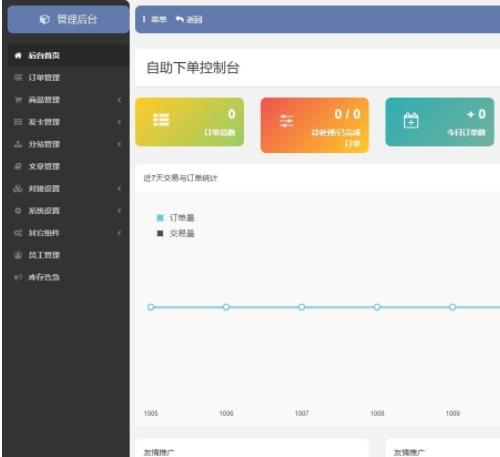Expand the 商品管理 submenu chevron
Screen dimensions: 500x457
click(119, 100)
